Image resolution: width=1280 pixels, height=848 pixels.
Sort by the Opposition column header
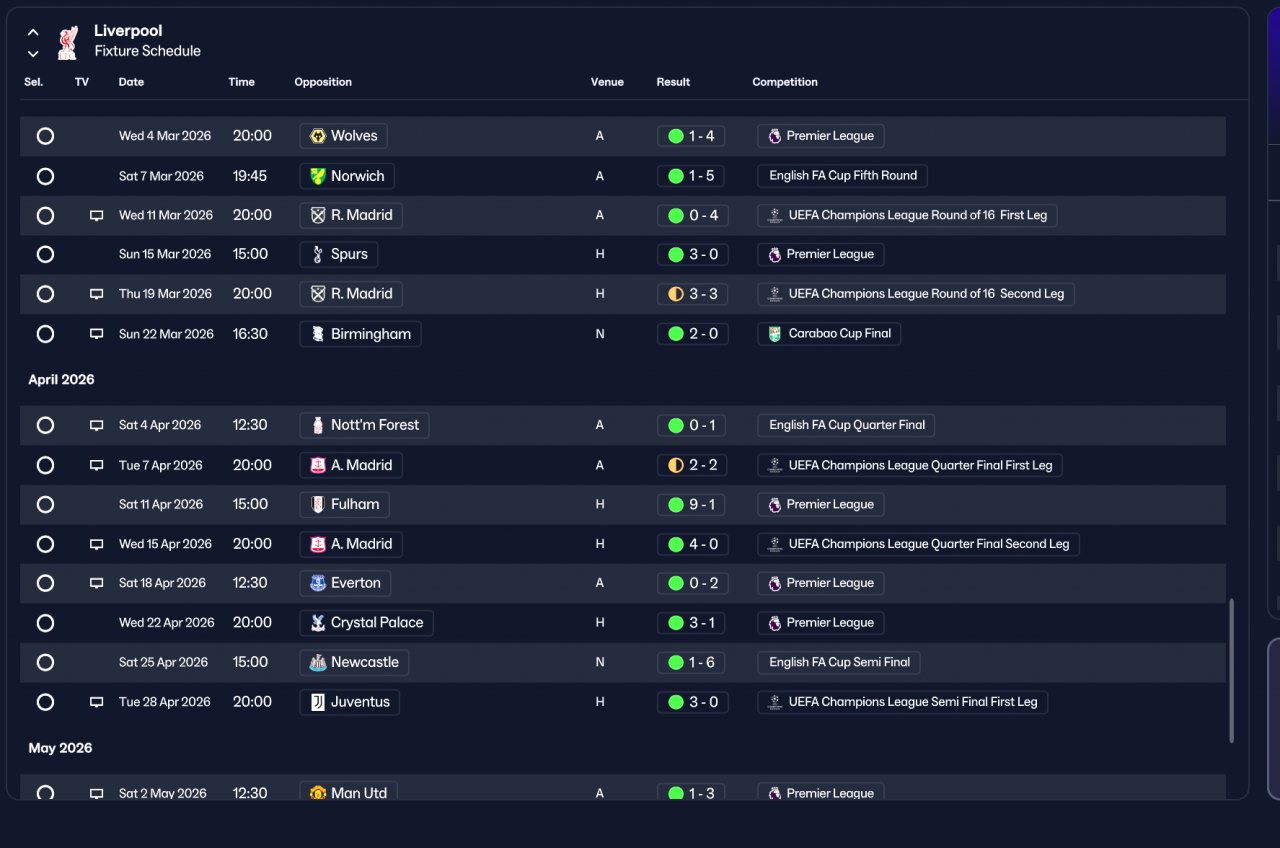[323, 82]
